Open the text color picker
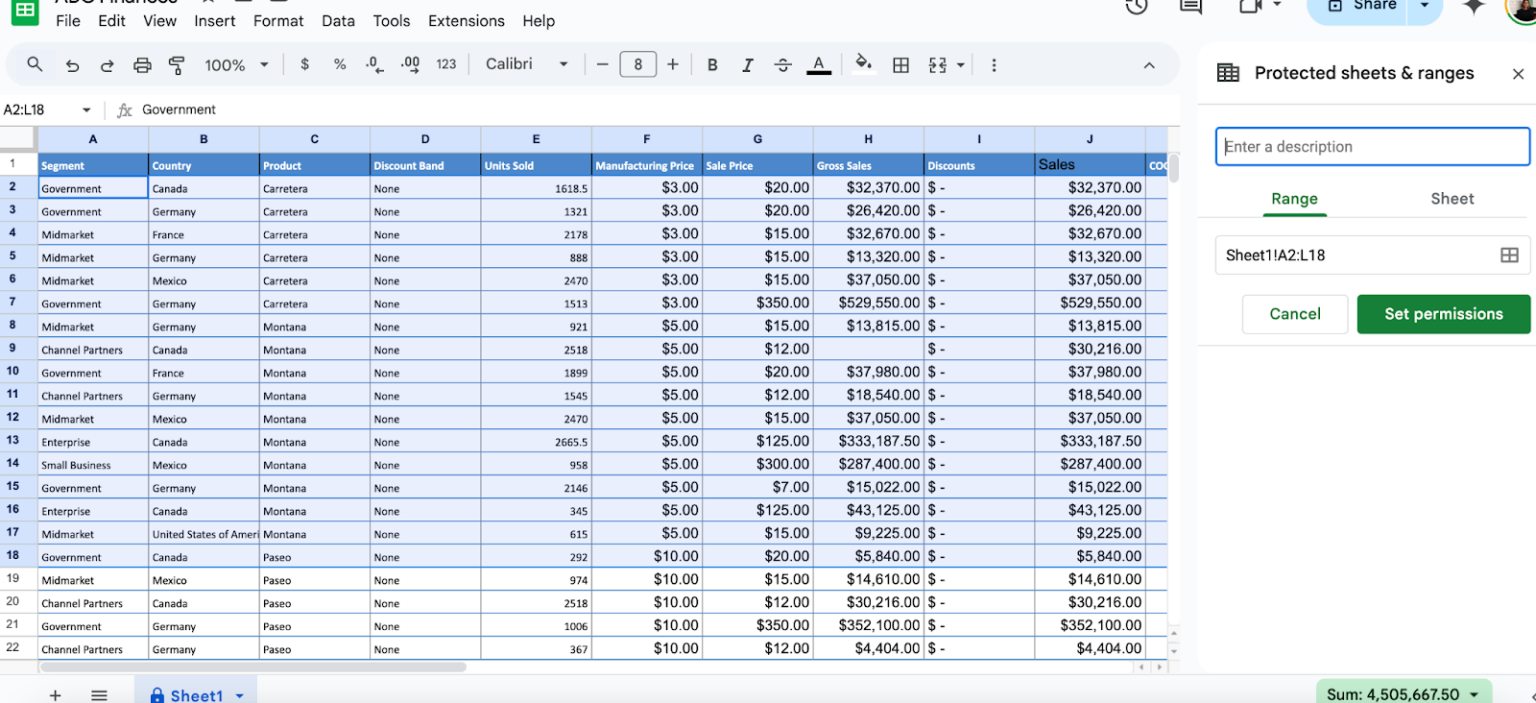Viewport: 1536px width, 703px height. point(818,64)
